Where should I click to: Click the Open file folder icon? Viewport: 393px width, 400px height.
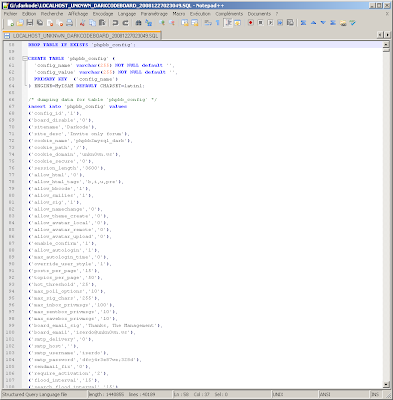tap(20, 23)
